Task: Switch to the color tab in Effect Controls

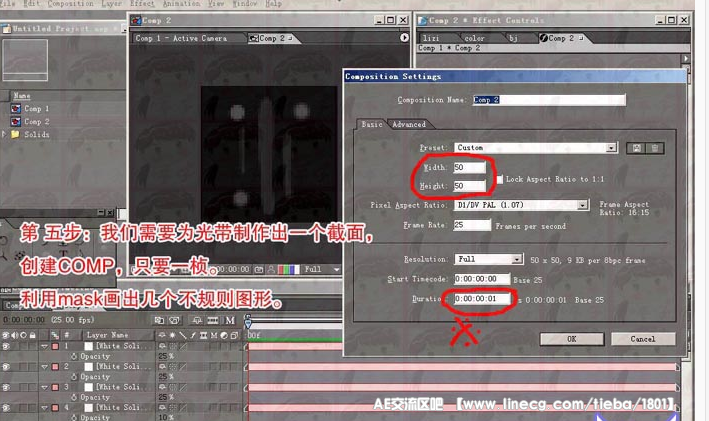Action: [475, 38]
